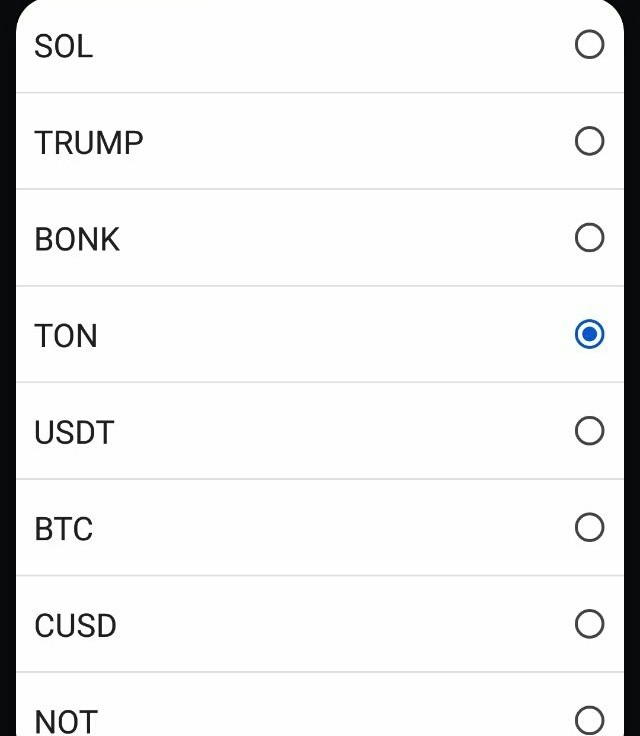Click the BONK text label

(x=77, y=239)
